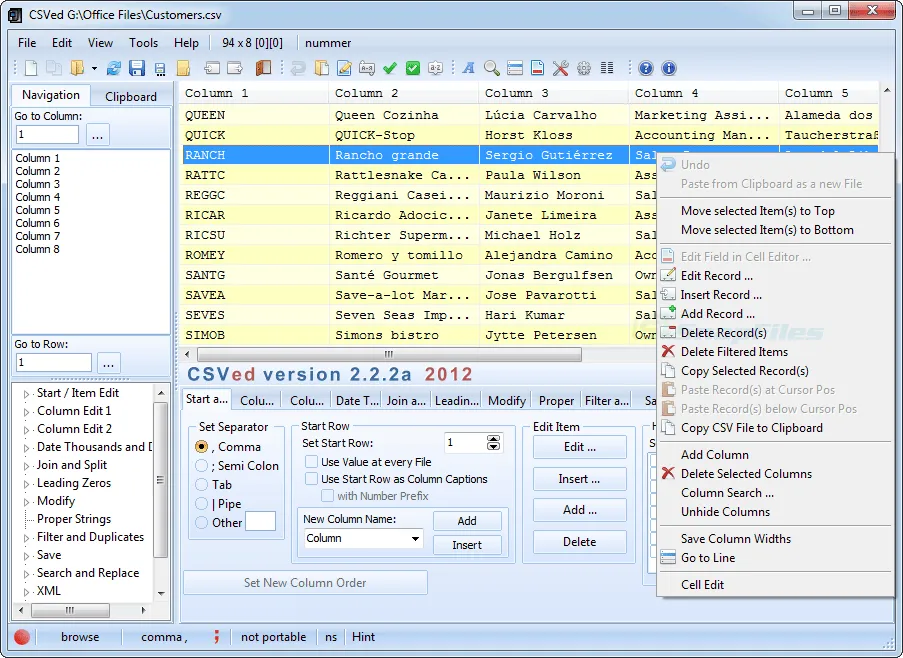The height and width of the screenshot is (658, 903).
Task: Open the Proper tab
Action: click(556, 400)
